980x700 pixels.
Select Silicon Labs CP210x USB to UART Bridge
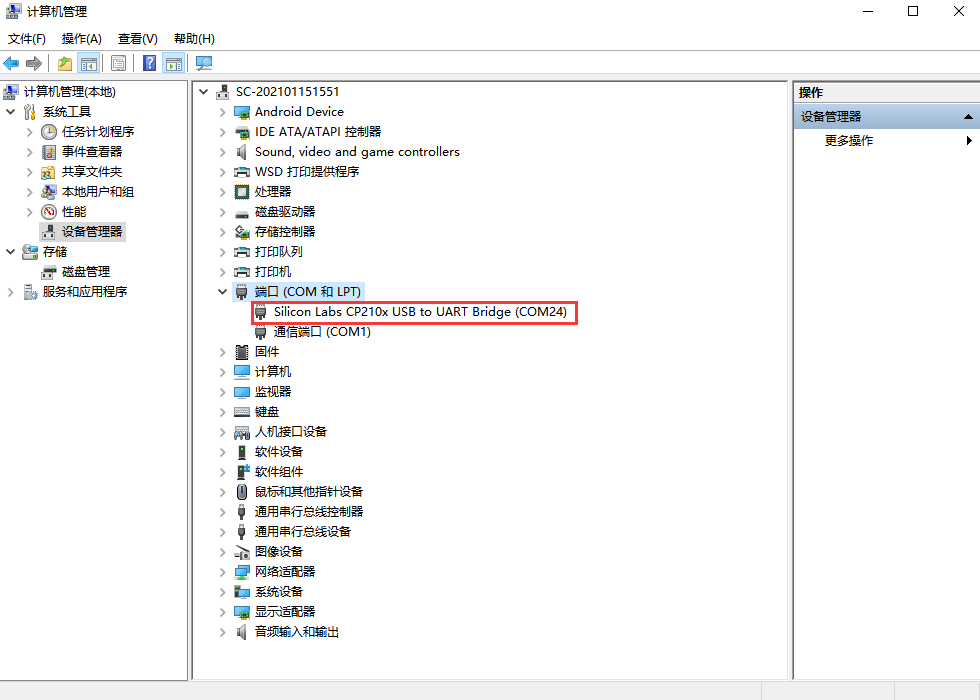pyautogui.click(x=420, y=312)
